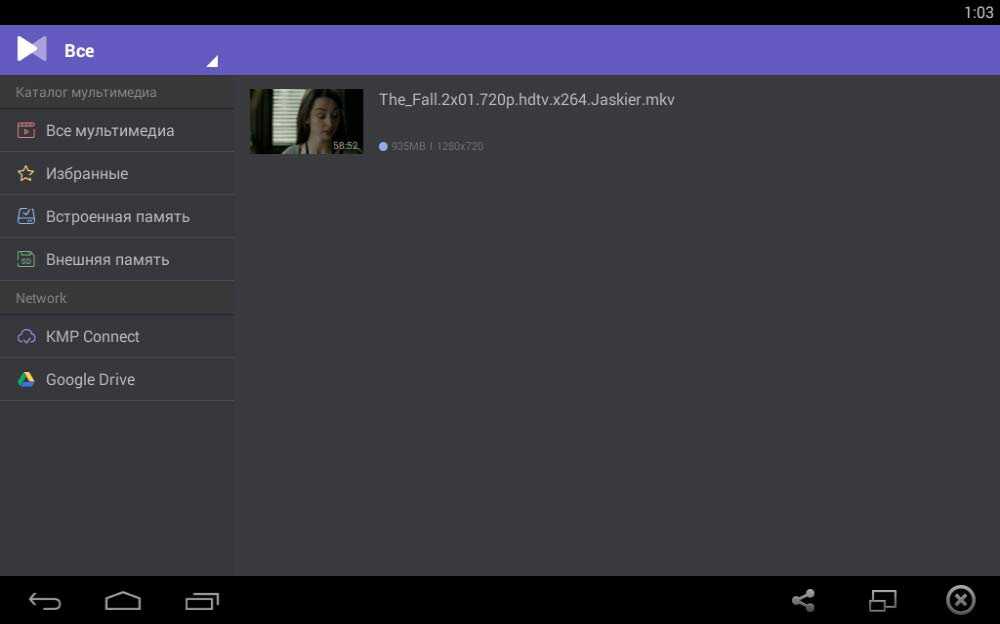
Task: Tap the Android Home navigation button
Action: tap(123, 601)
